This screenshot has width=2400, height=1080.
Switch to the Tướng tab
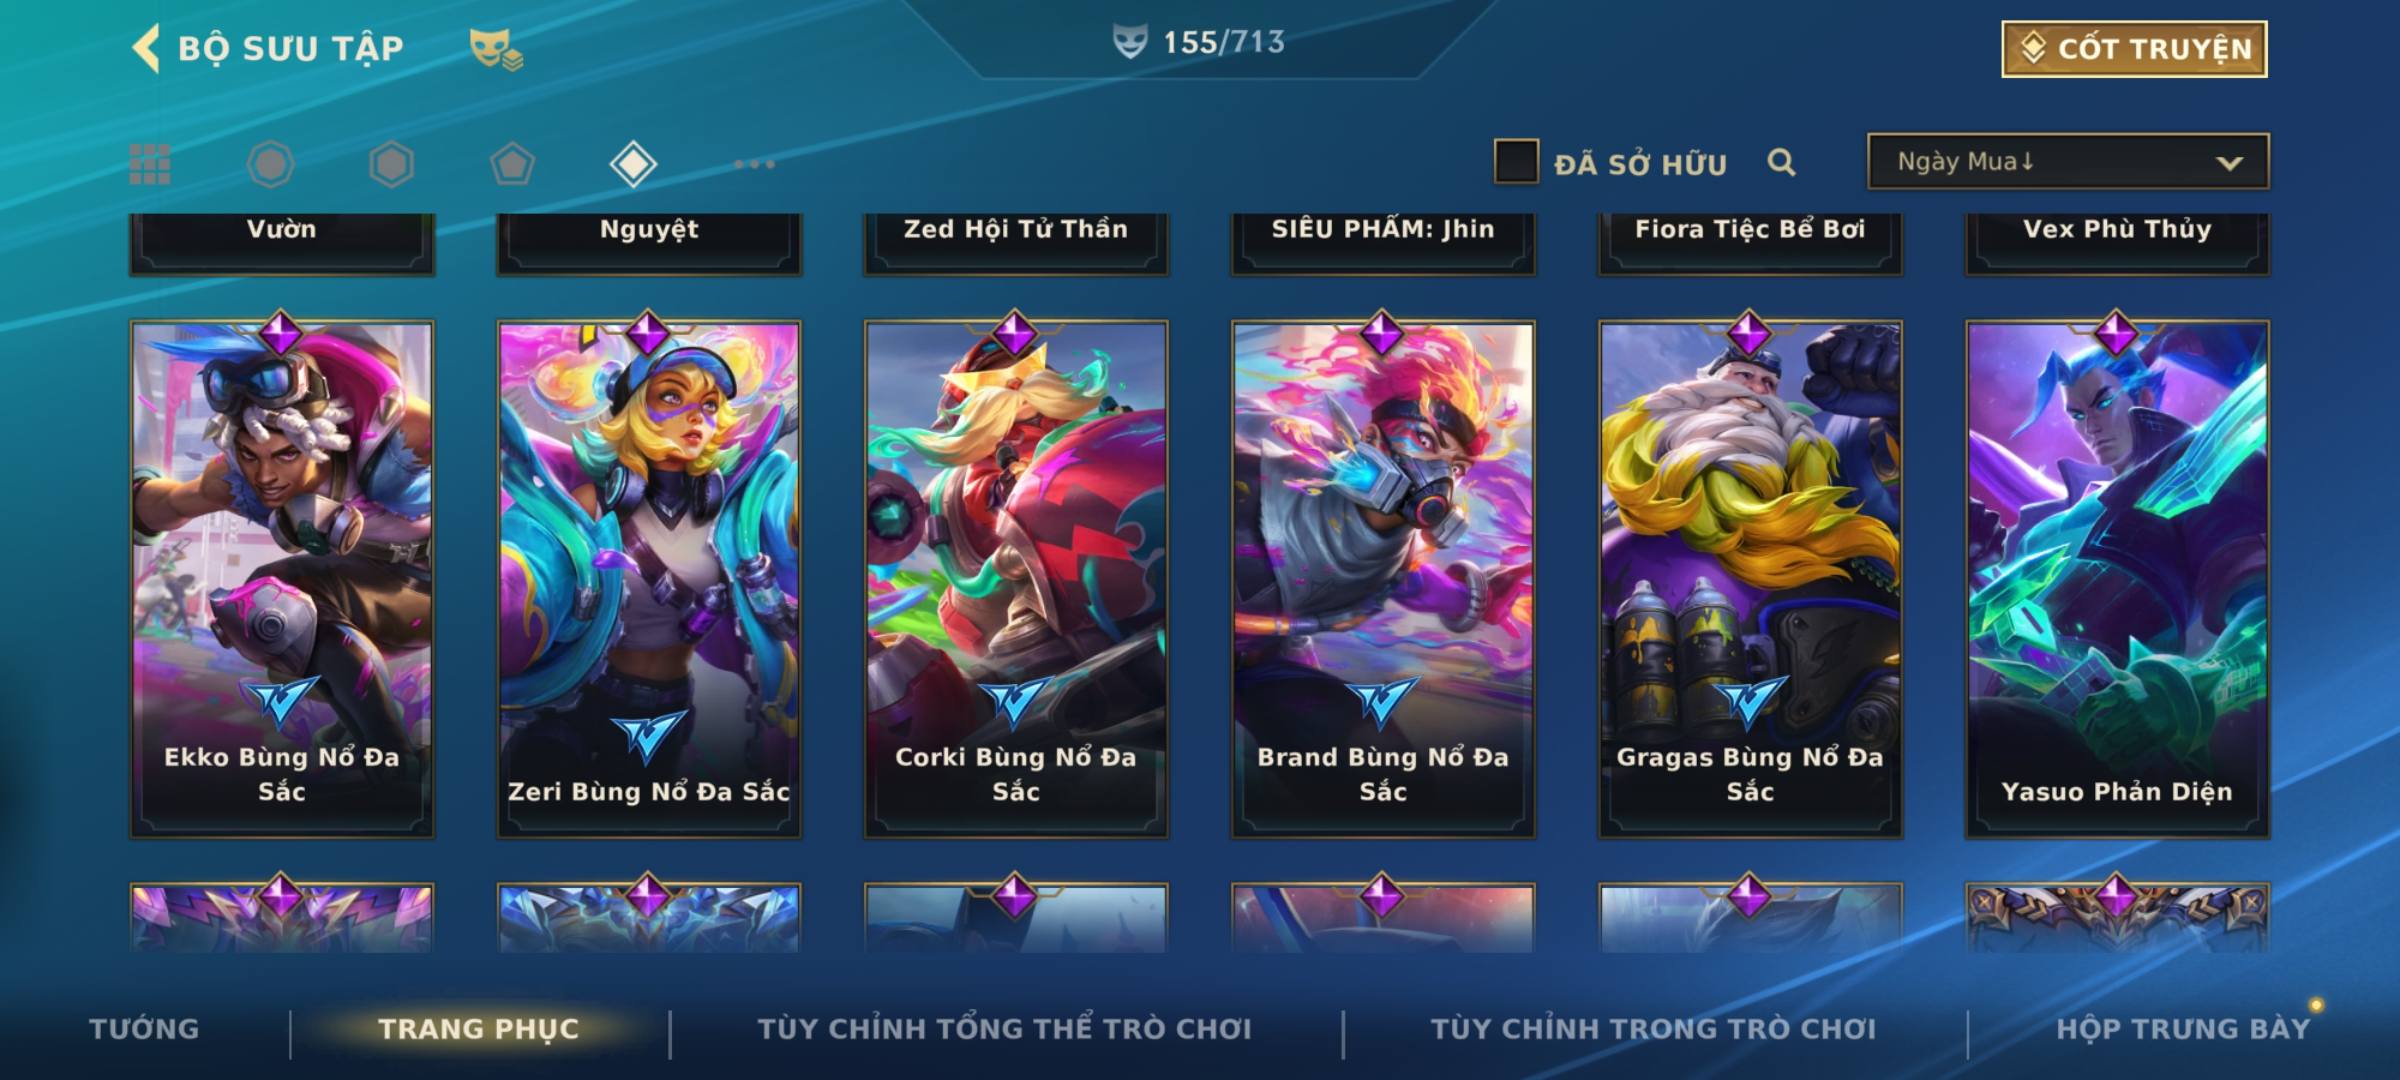coord(144,1028)
